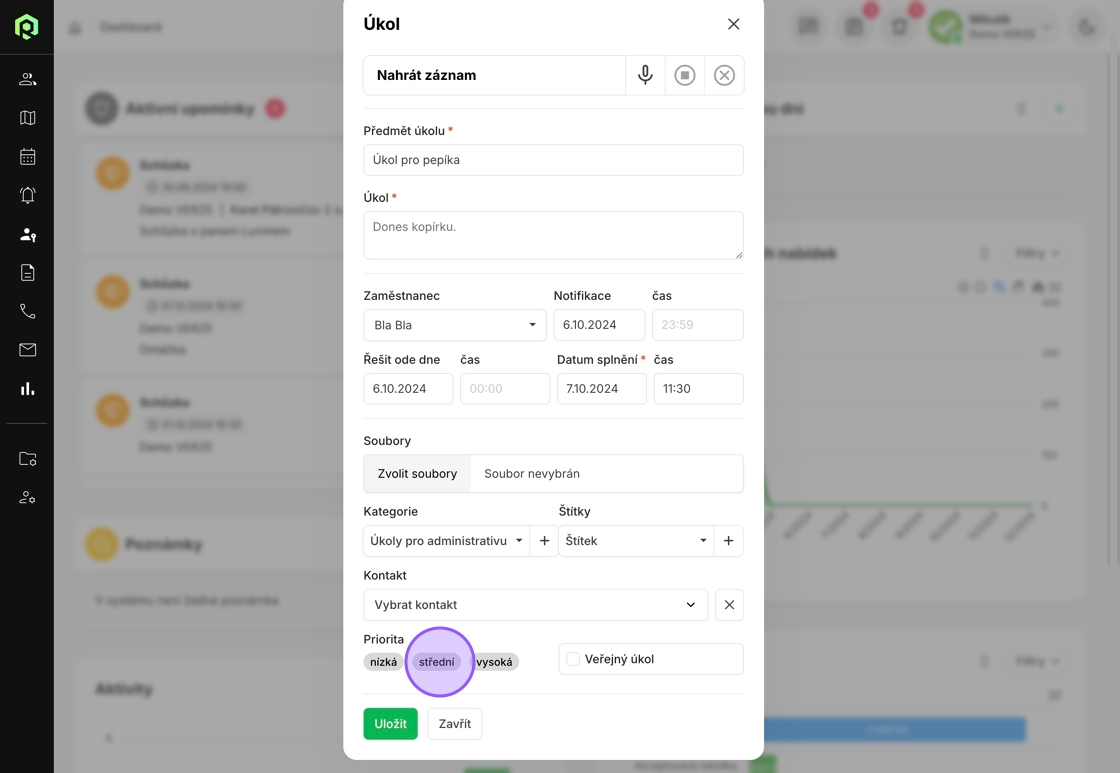Open the statistics bar-chart icon in the sidebar
Screen dimensions: 1120x773
[27, 389]
